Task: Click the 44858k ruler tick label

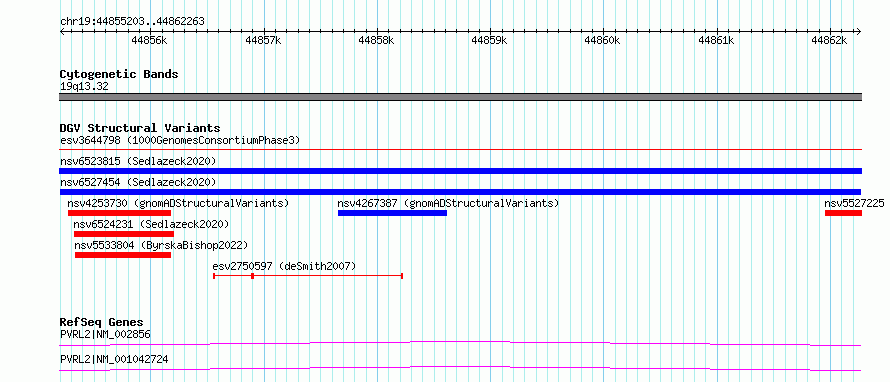Action: (376, 41)
